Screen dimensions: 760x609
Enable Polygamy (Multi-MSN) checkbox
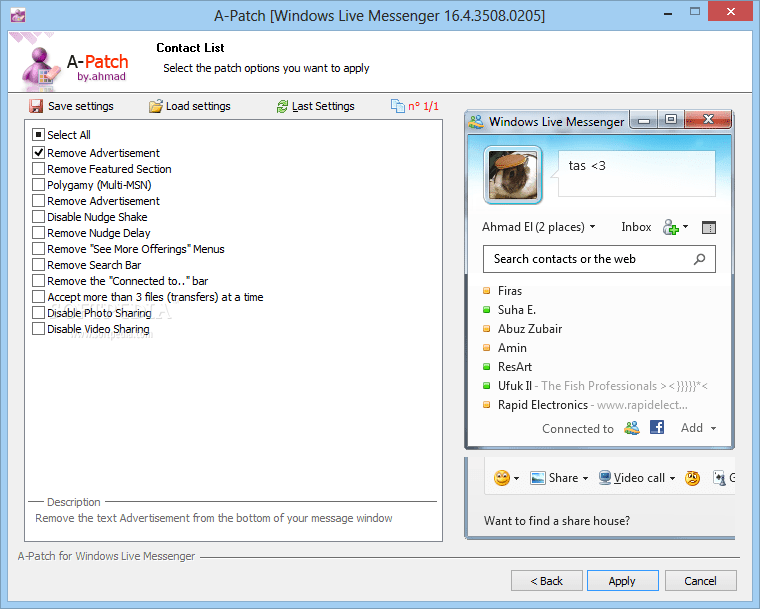[39, 185]
